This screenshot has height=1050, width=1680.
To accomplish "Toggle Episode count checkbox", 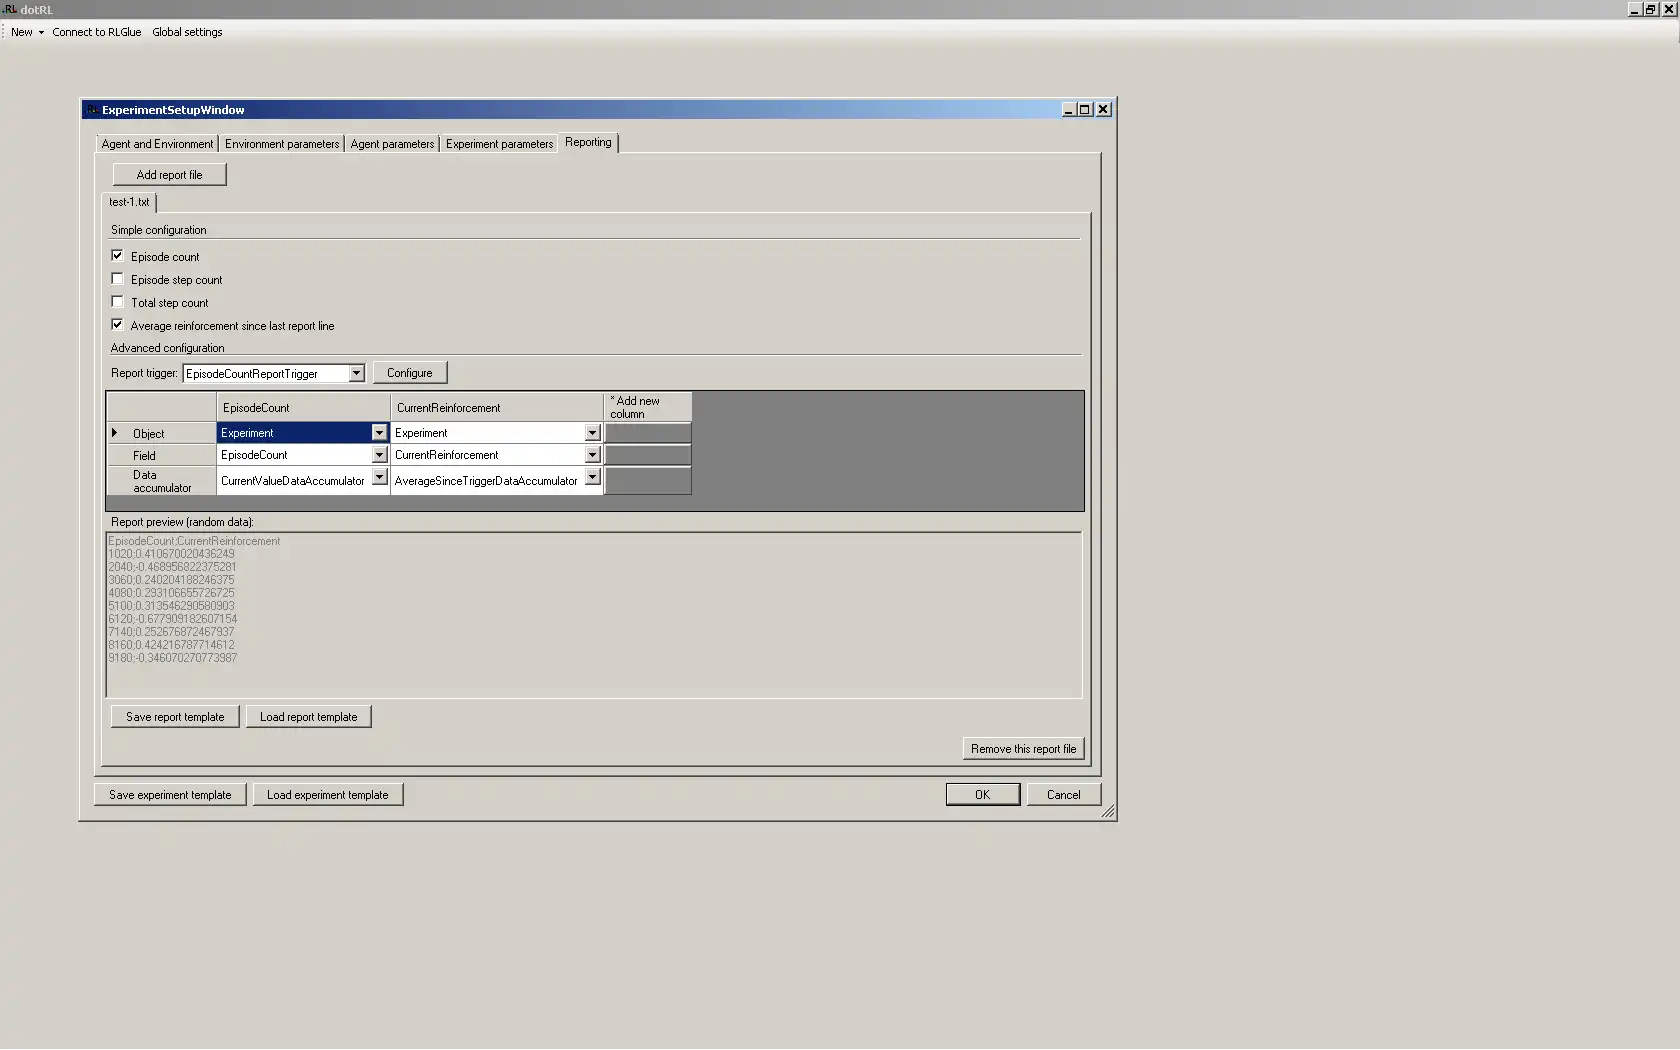I will click(x=118, y=256).
